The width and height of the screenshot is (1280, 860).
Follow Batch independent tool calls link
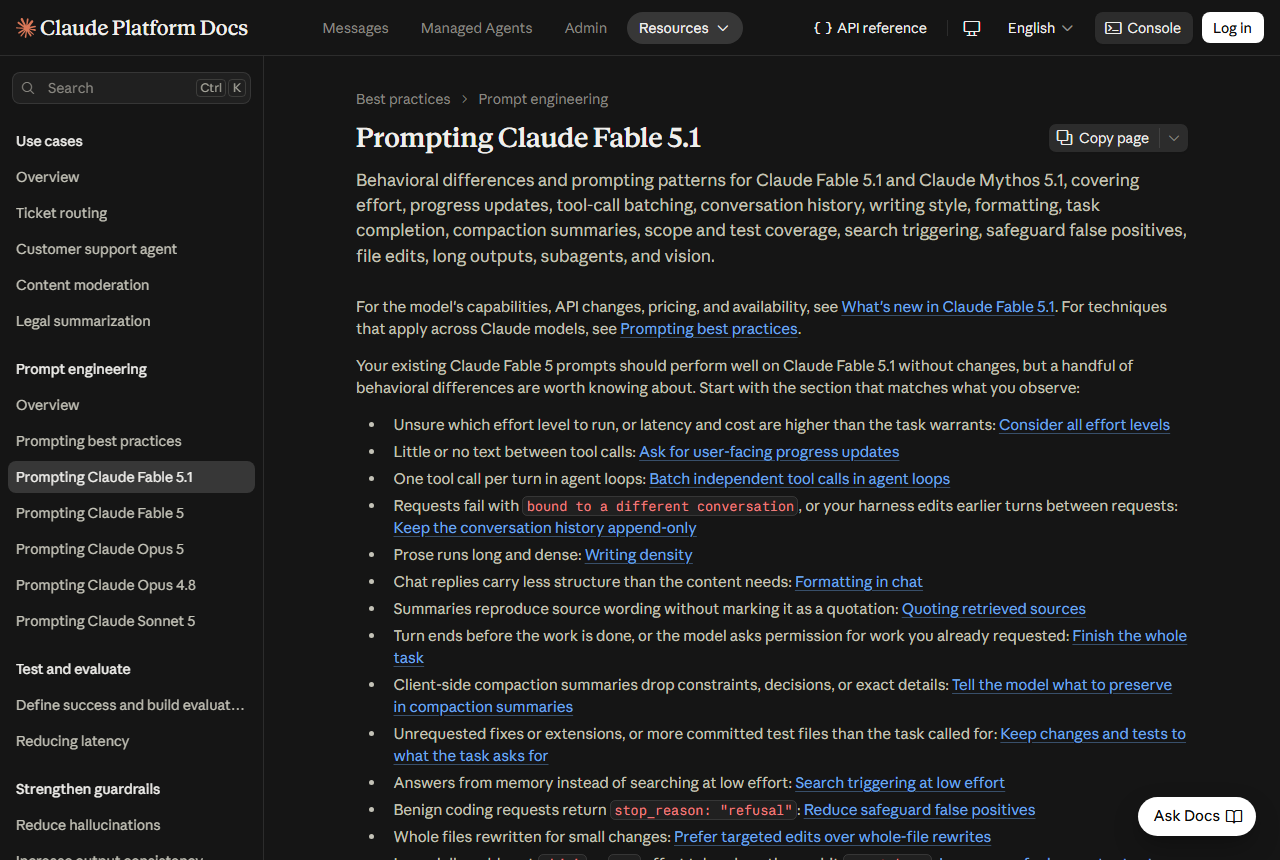(x=799, y=479)
